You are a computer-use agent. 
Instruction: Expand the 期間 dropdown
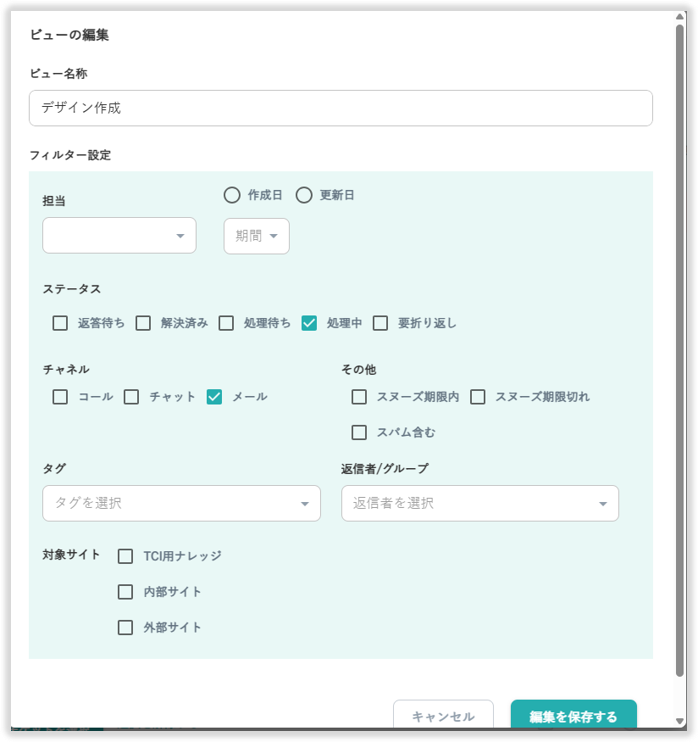point(256,236)
